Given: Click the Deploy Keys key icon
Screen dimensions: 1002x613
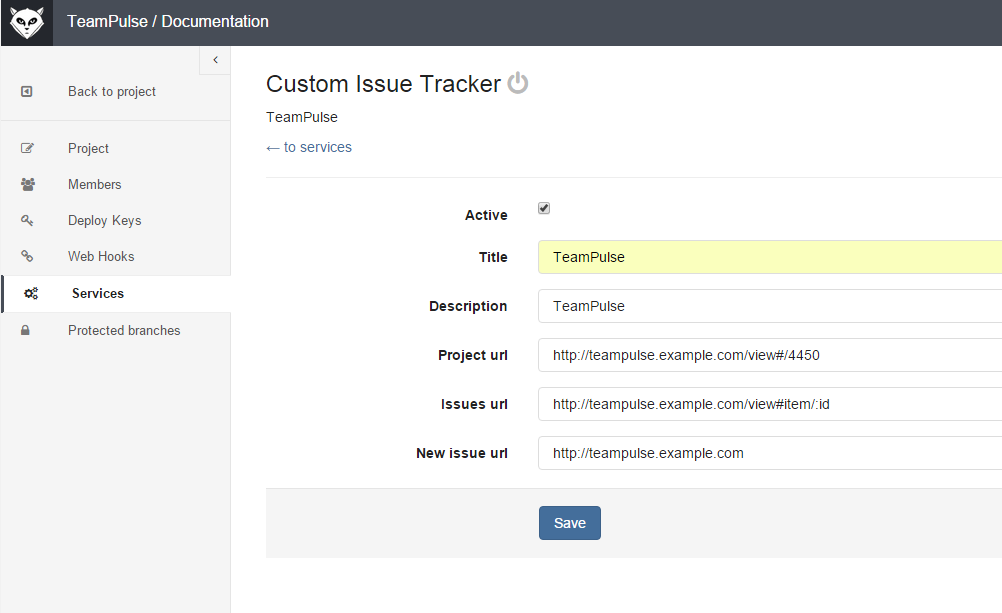Looking at the screenshot, I should pos(27,221).
